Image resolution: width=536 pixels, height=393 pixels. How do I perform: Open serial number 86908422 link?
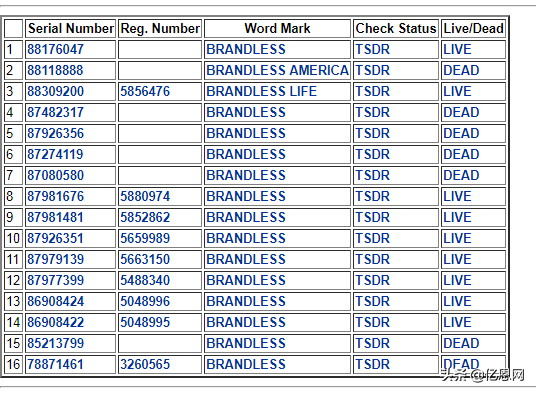click(55, 323)
